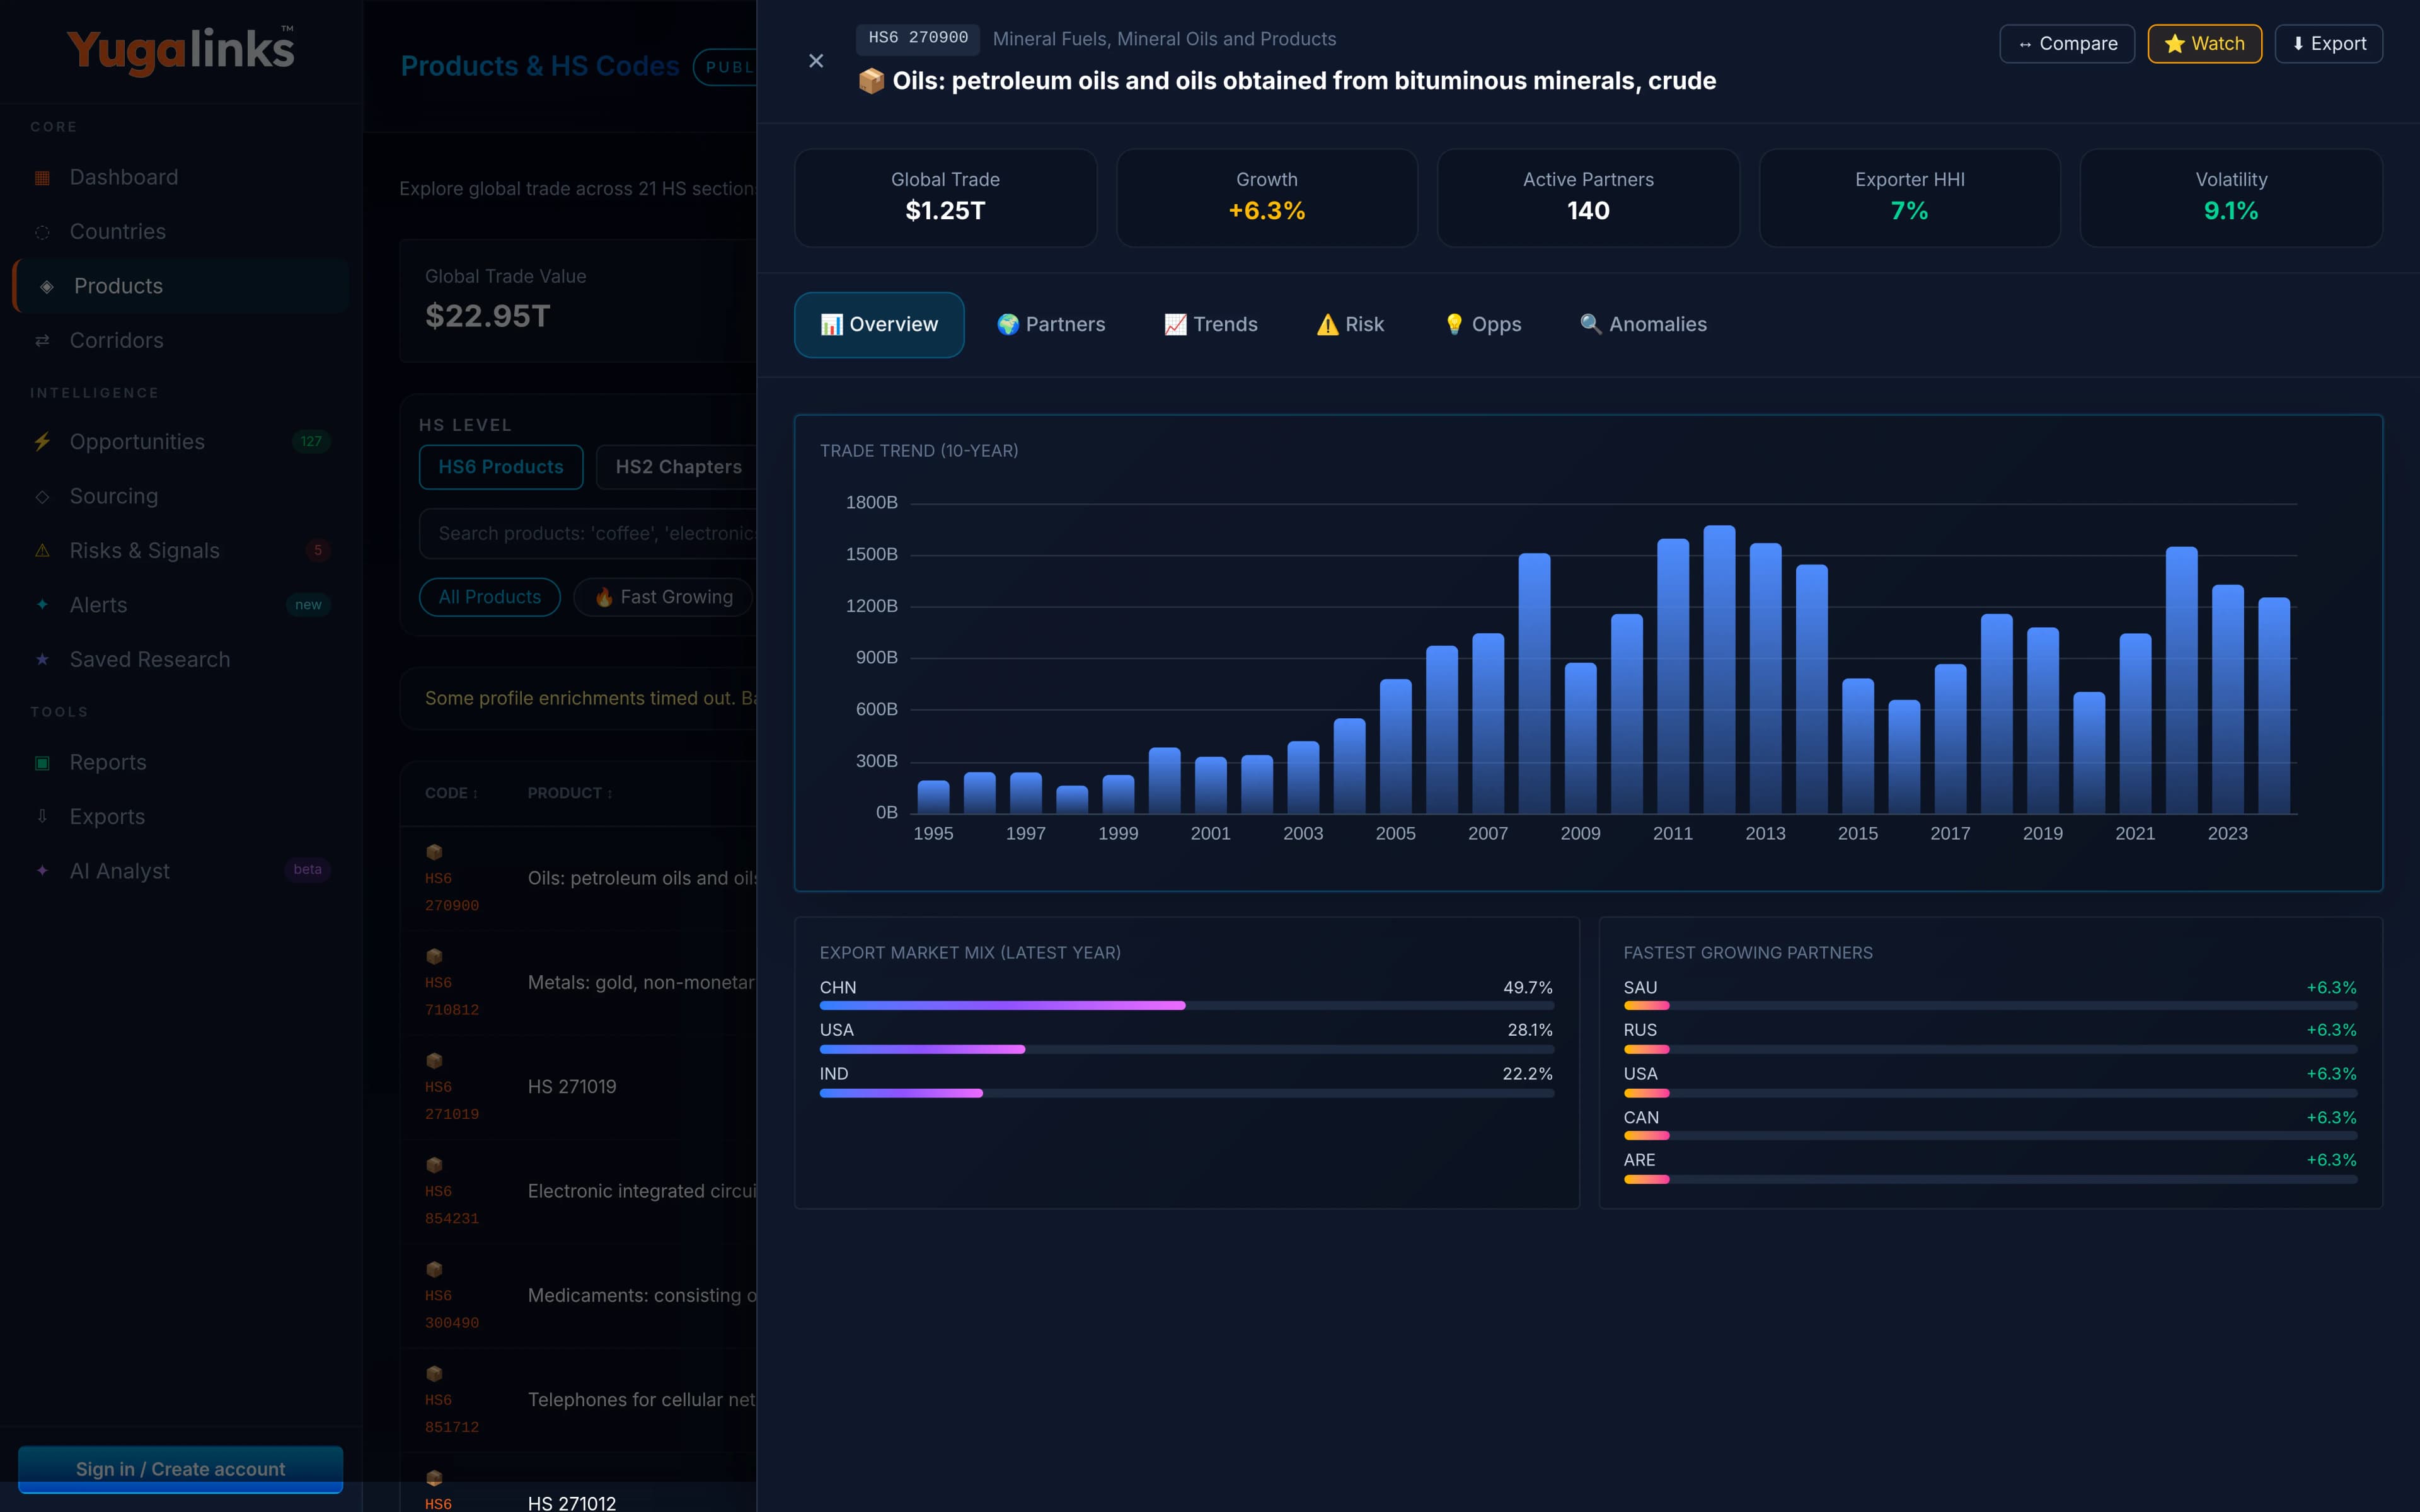
Task: Click the Sourcing diamond icon
Action: coord(42,497)
